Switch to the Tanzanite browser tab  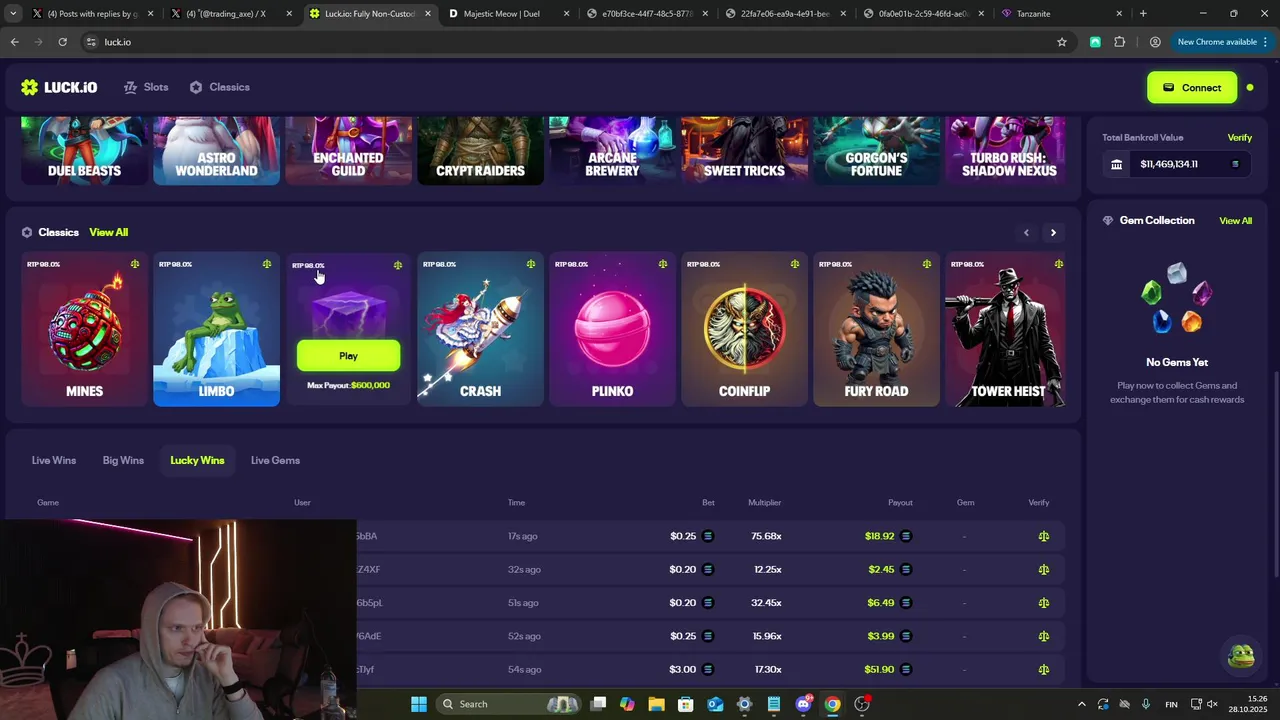[x=1060, y=14]
